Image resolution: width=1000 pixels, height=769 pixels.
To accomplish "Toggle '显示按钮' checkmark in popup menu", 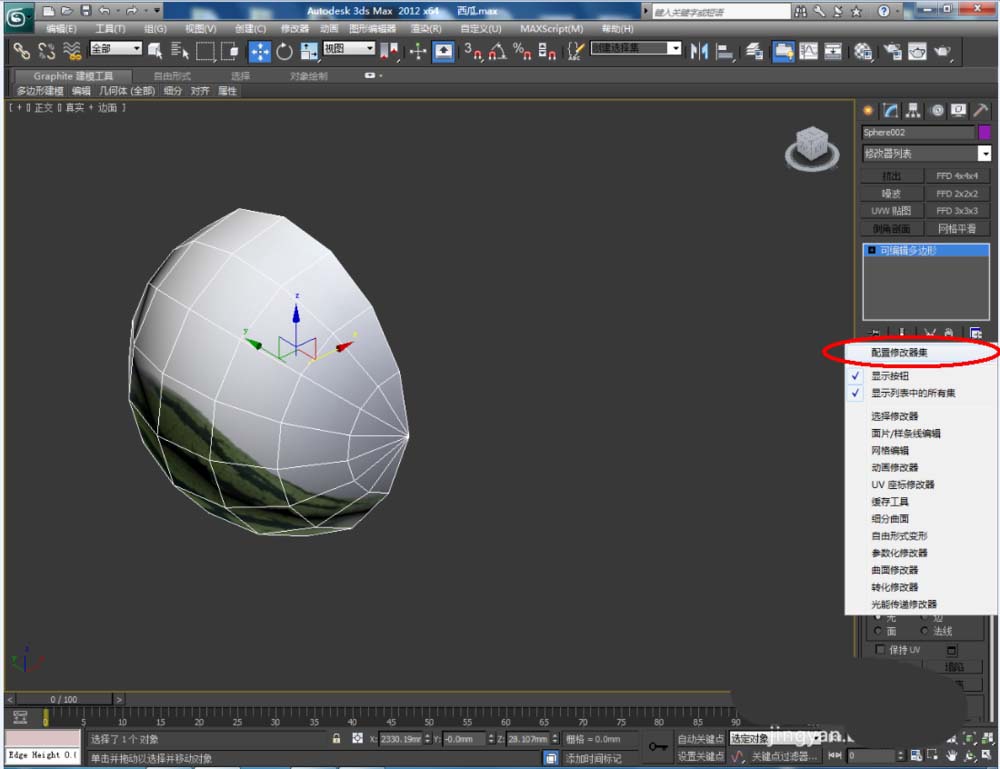I will tap(889, 376).
